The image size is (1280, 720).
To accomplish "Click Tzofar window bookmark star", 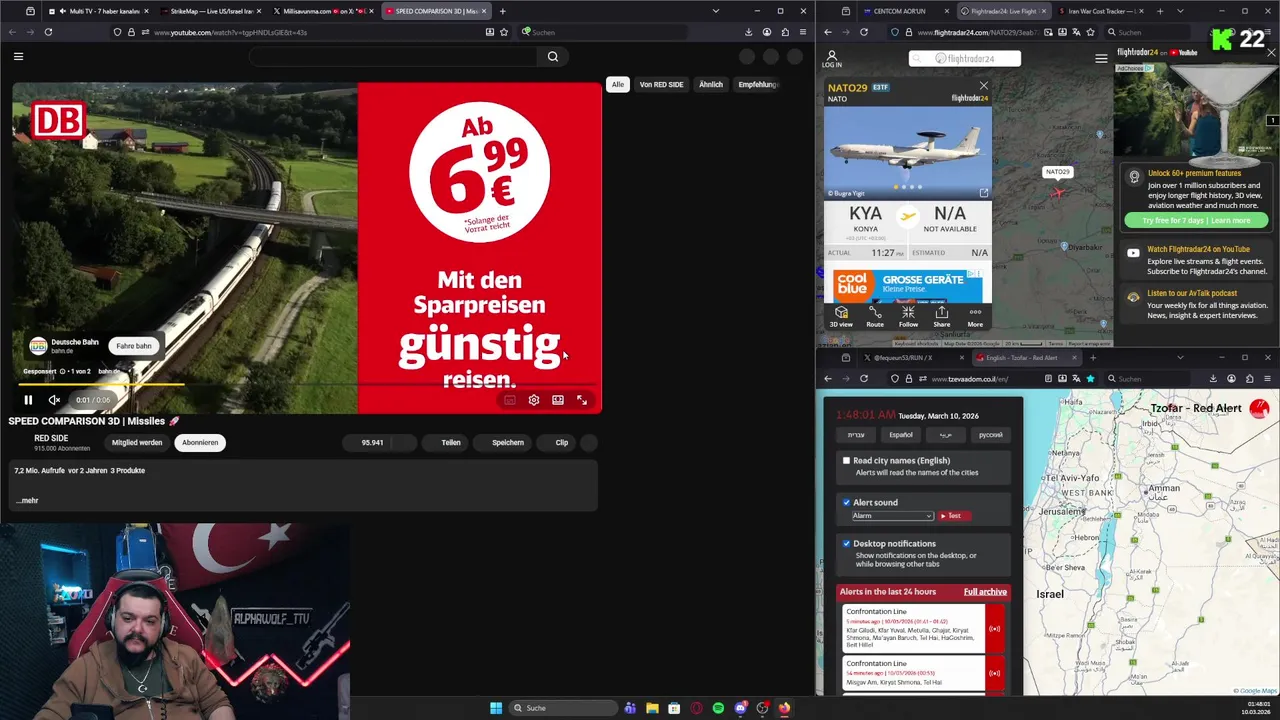I will point(1090,379).
